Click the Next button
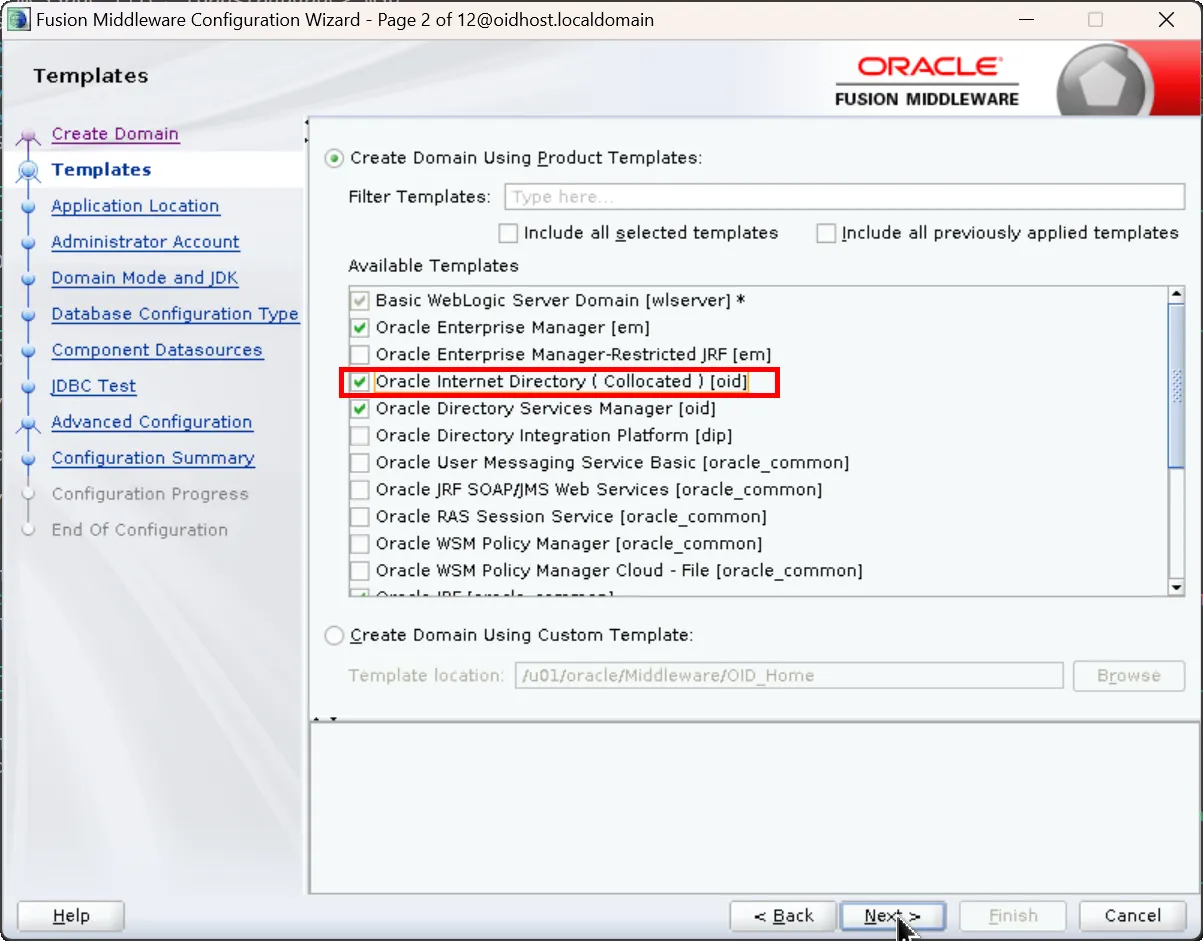 tap(893, 916)
